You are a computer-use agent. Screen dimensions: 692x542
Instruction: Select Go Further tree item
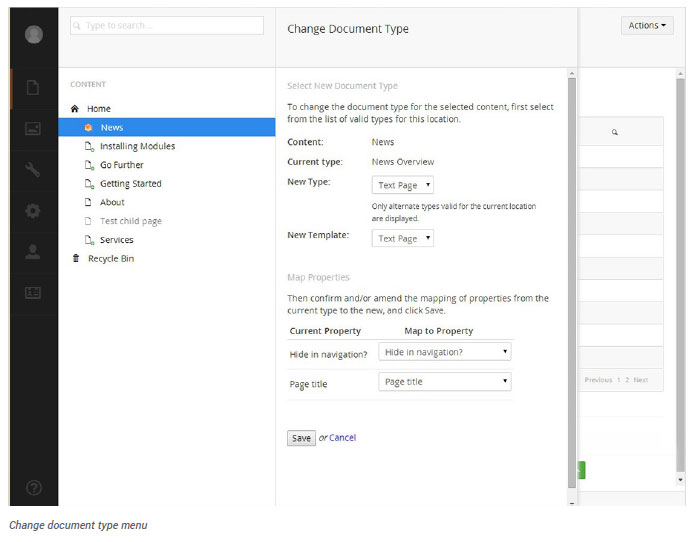122,165
